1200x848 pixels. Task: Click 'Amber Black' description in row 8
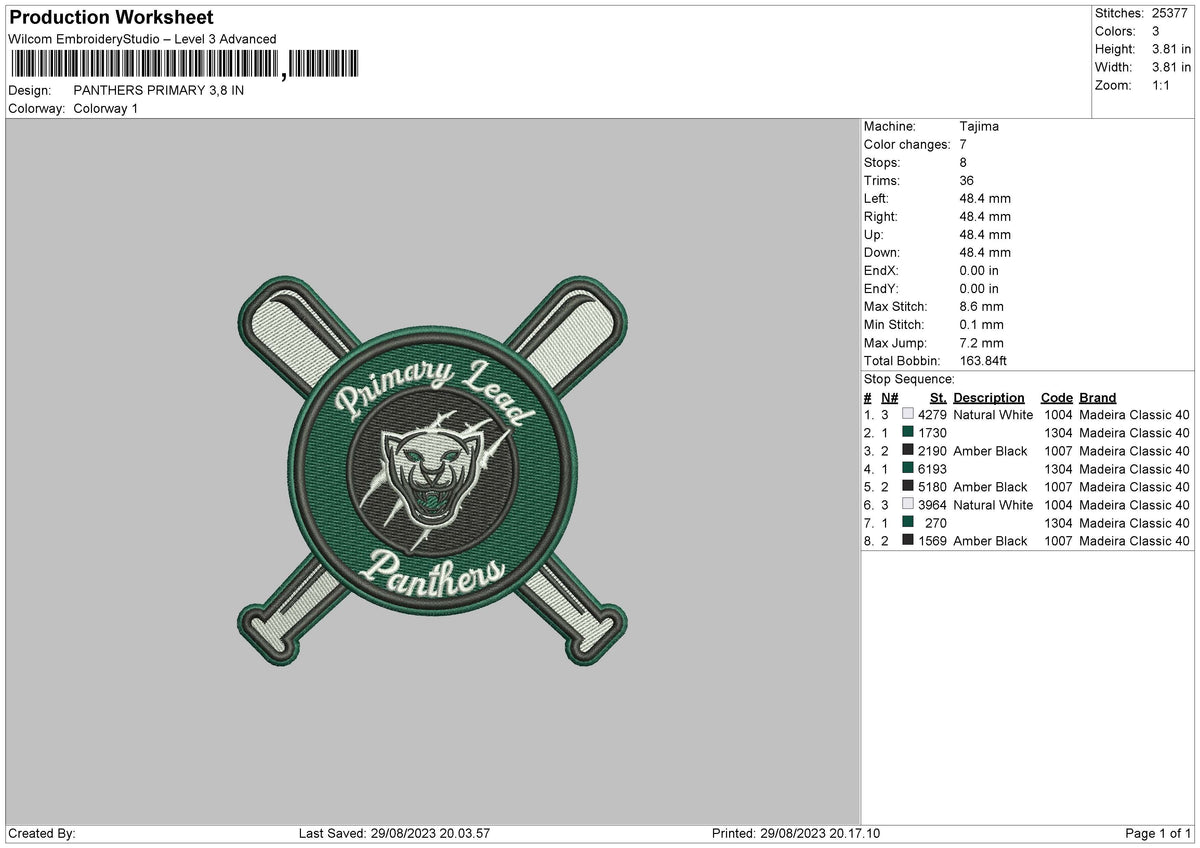(990, 541)
